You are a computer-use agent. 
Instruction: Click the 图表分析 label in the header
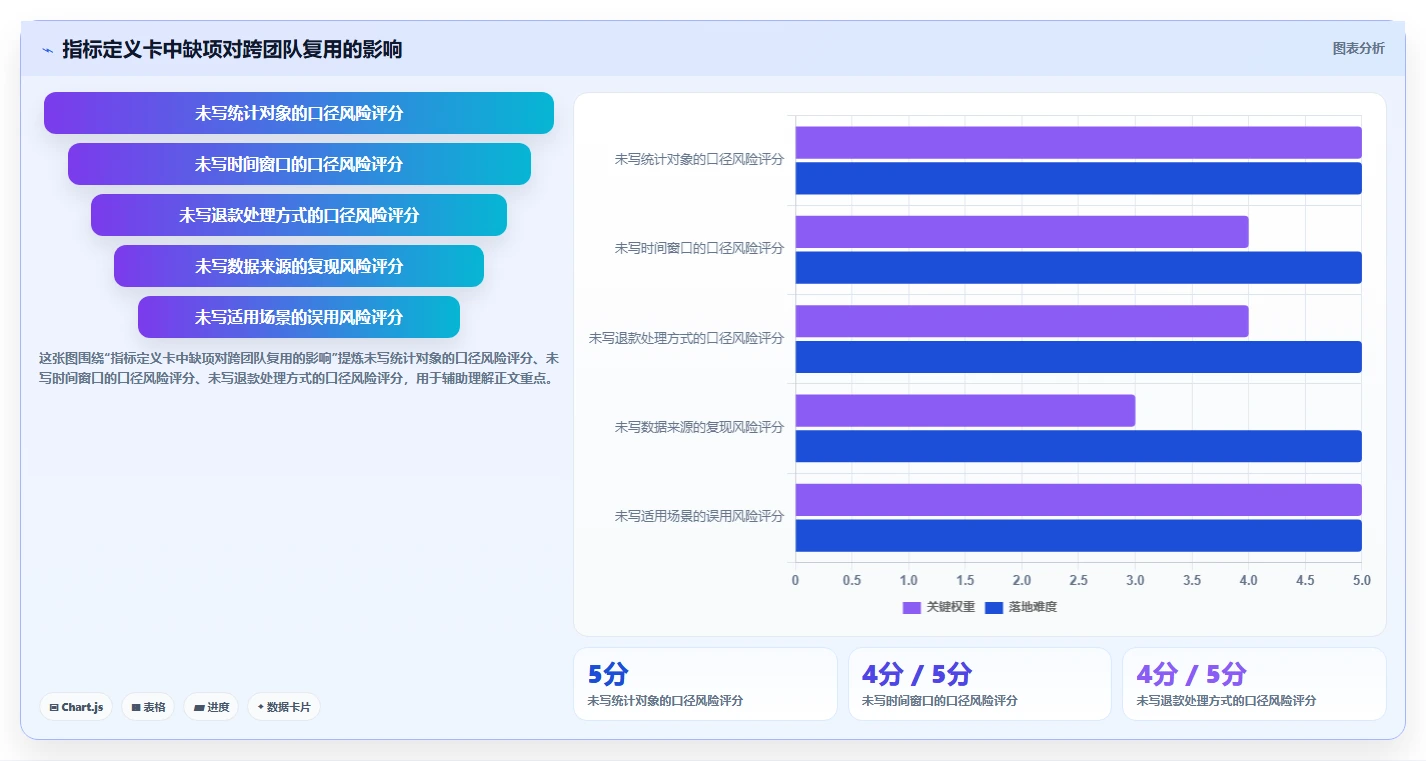point(1358,48)
